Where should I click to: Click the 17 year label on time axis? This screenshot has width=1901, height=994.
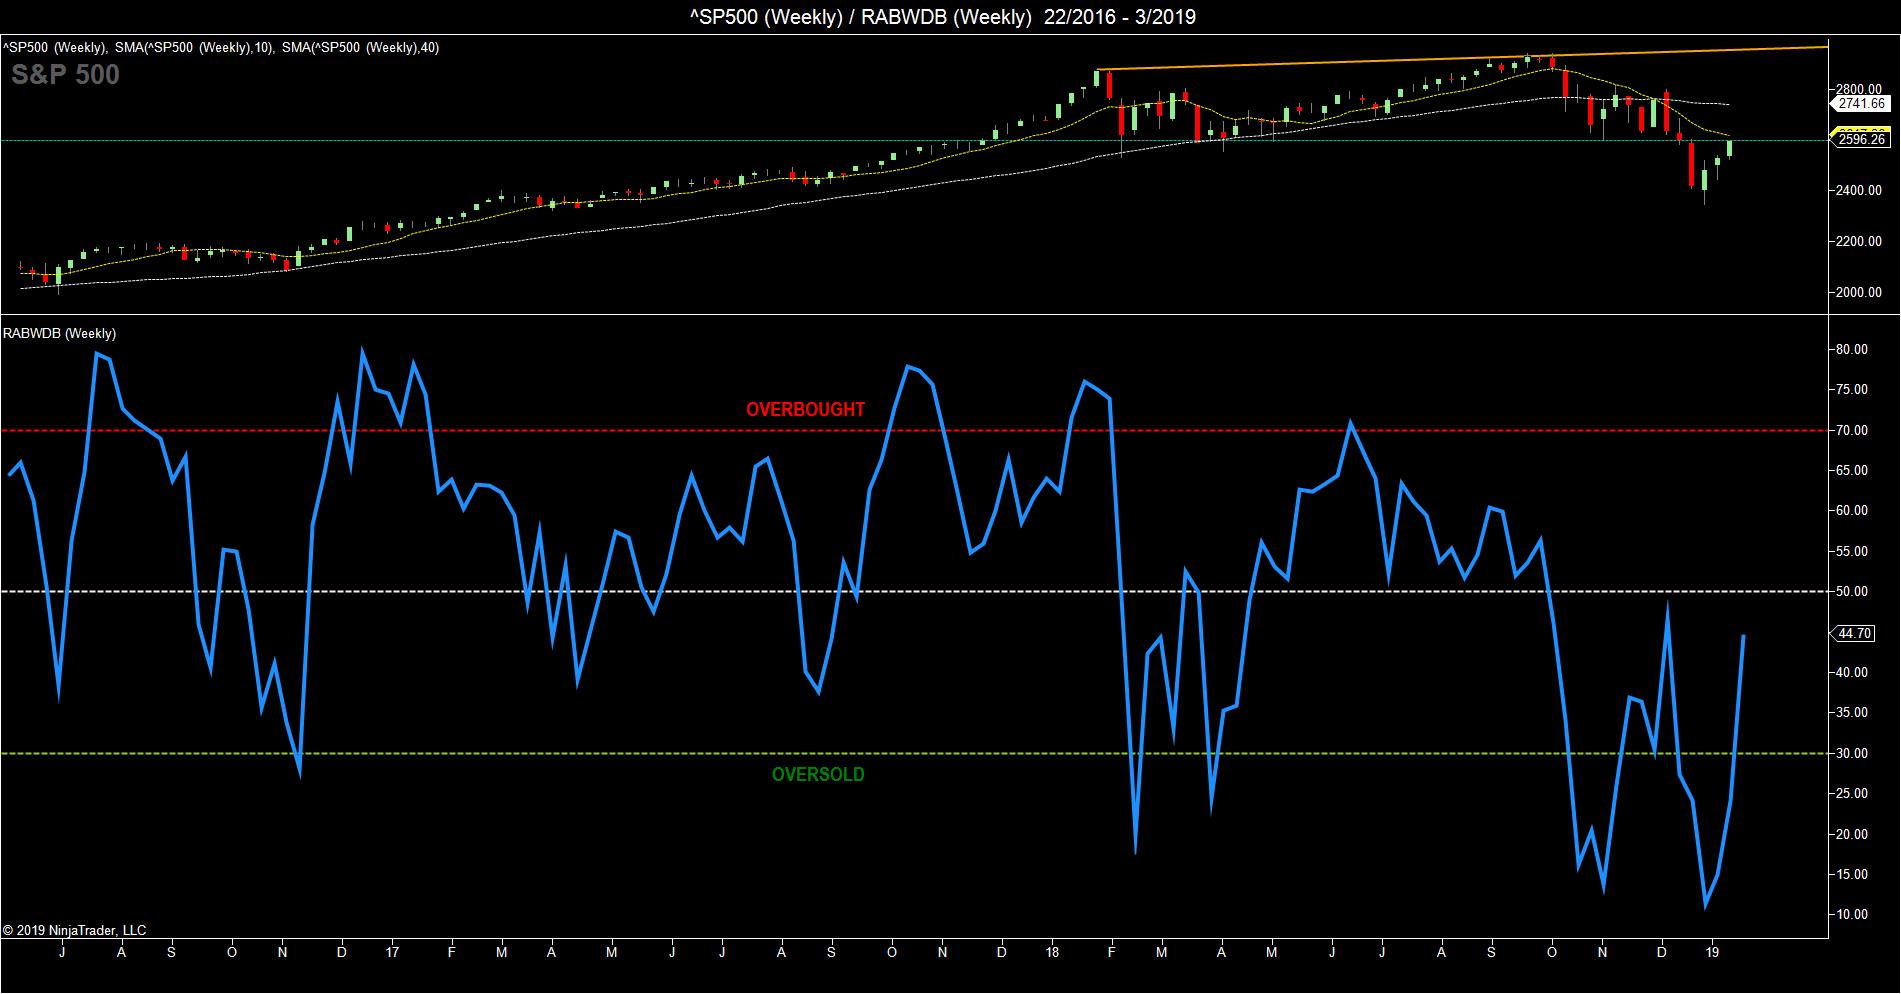pyautogui.click(x=392, y=952)
